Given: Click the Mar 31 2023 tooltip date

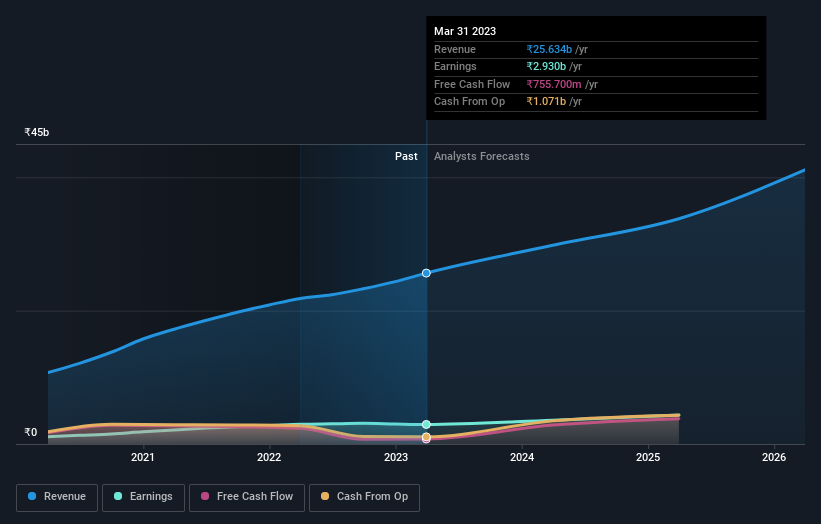Looking at the screenshot, I should tap(465, 31).
